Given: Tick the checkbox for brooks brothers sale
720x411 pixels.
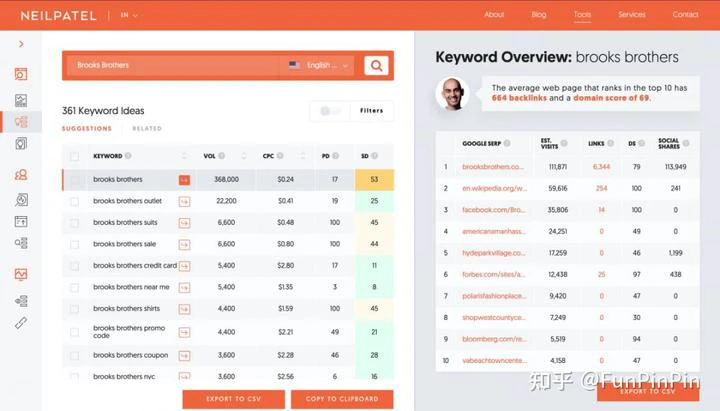Looking at the screenshot, I should (74, 245).
